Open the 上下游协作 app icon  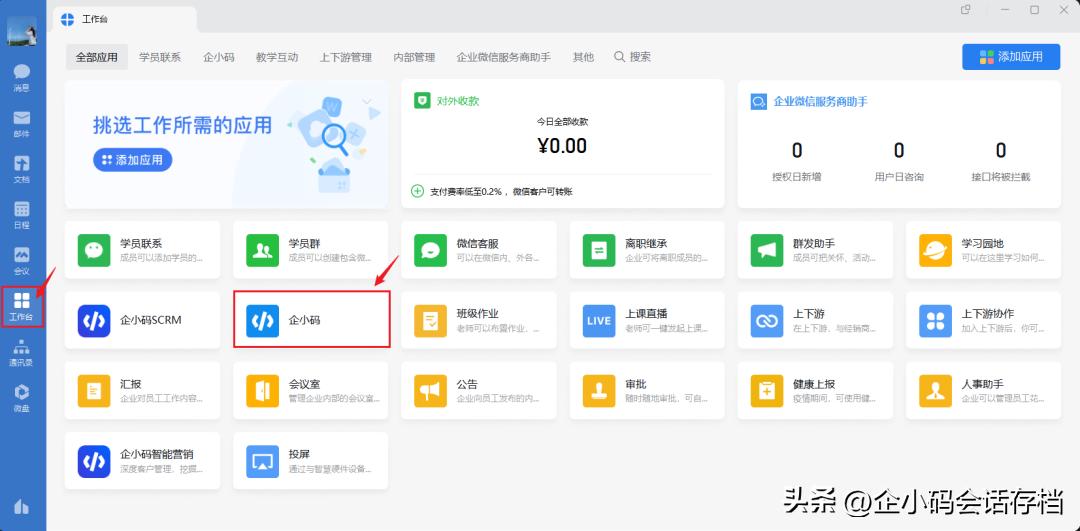[935, 320]
